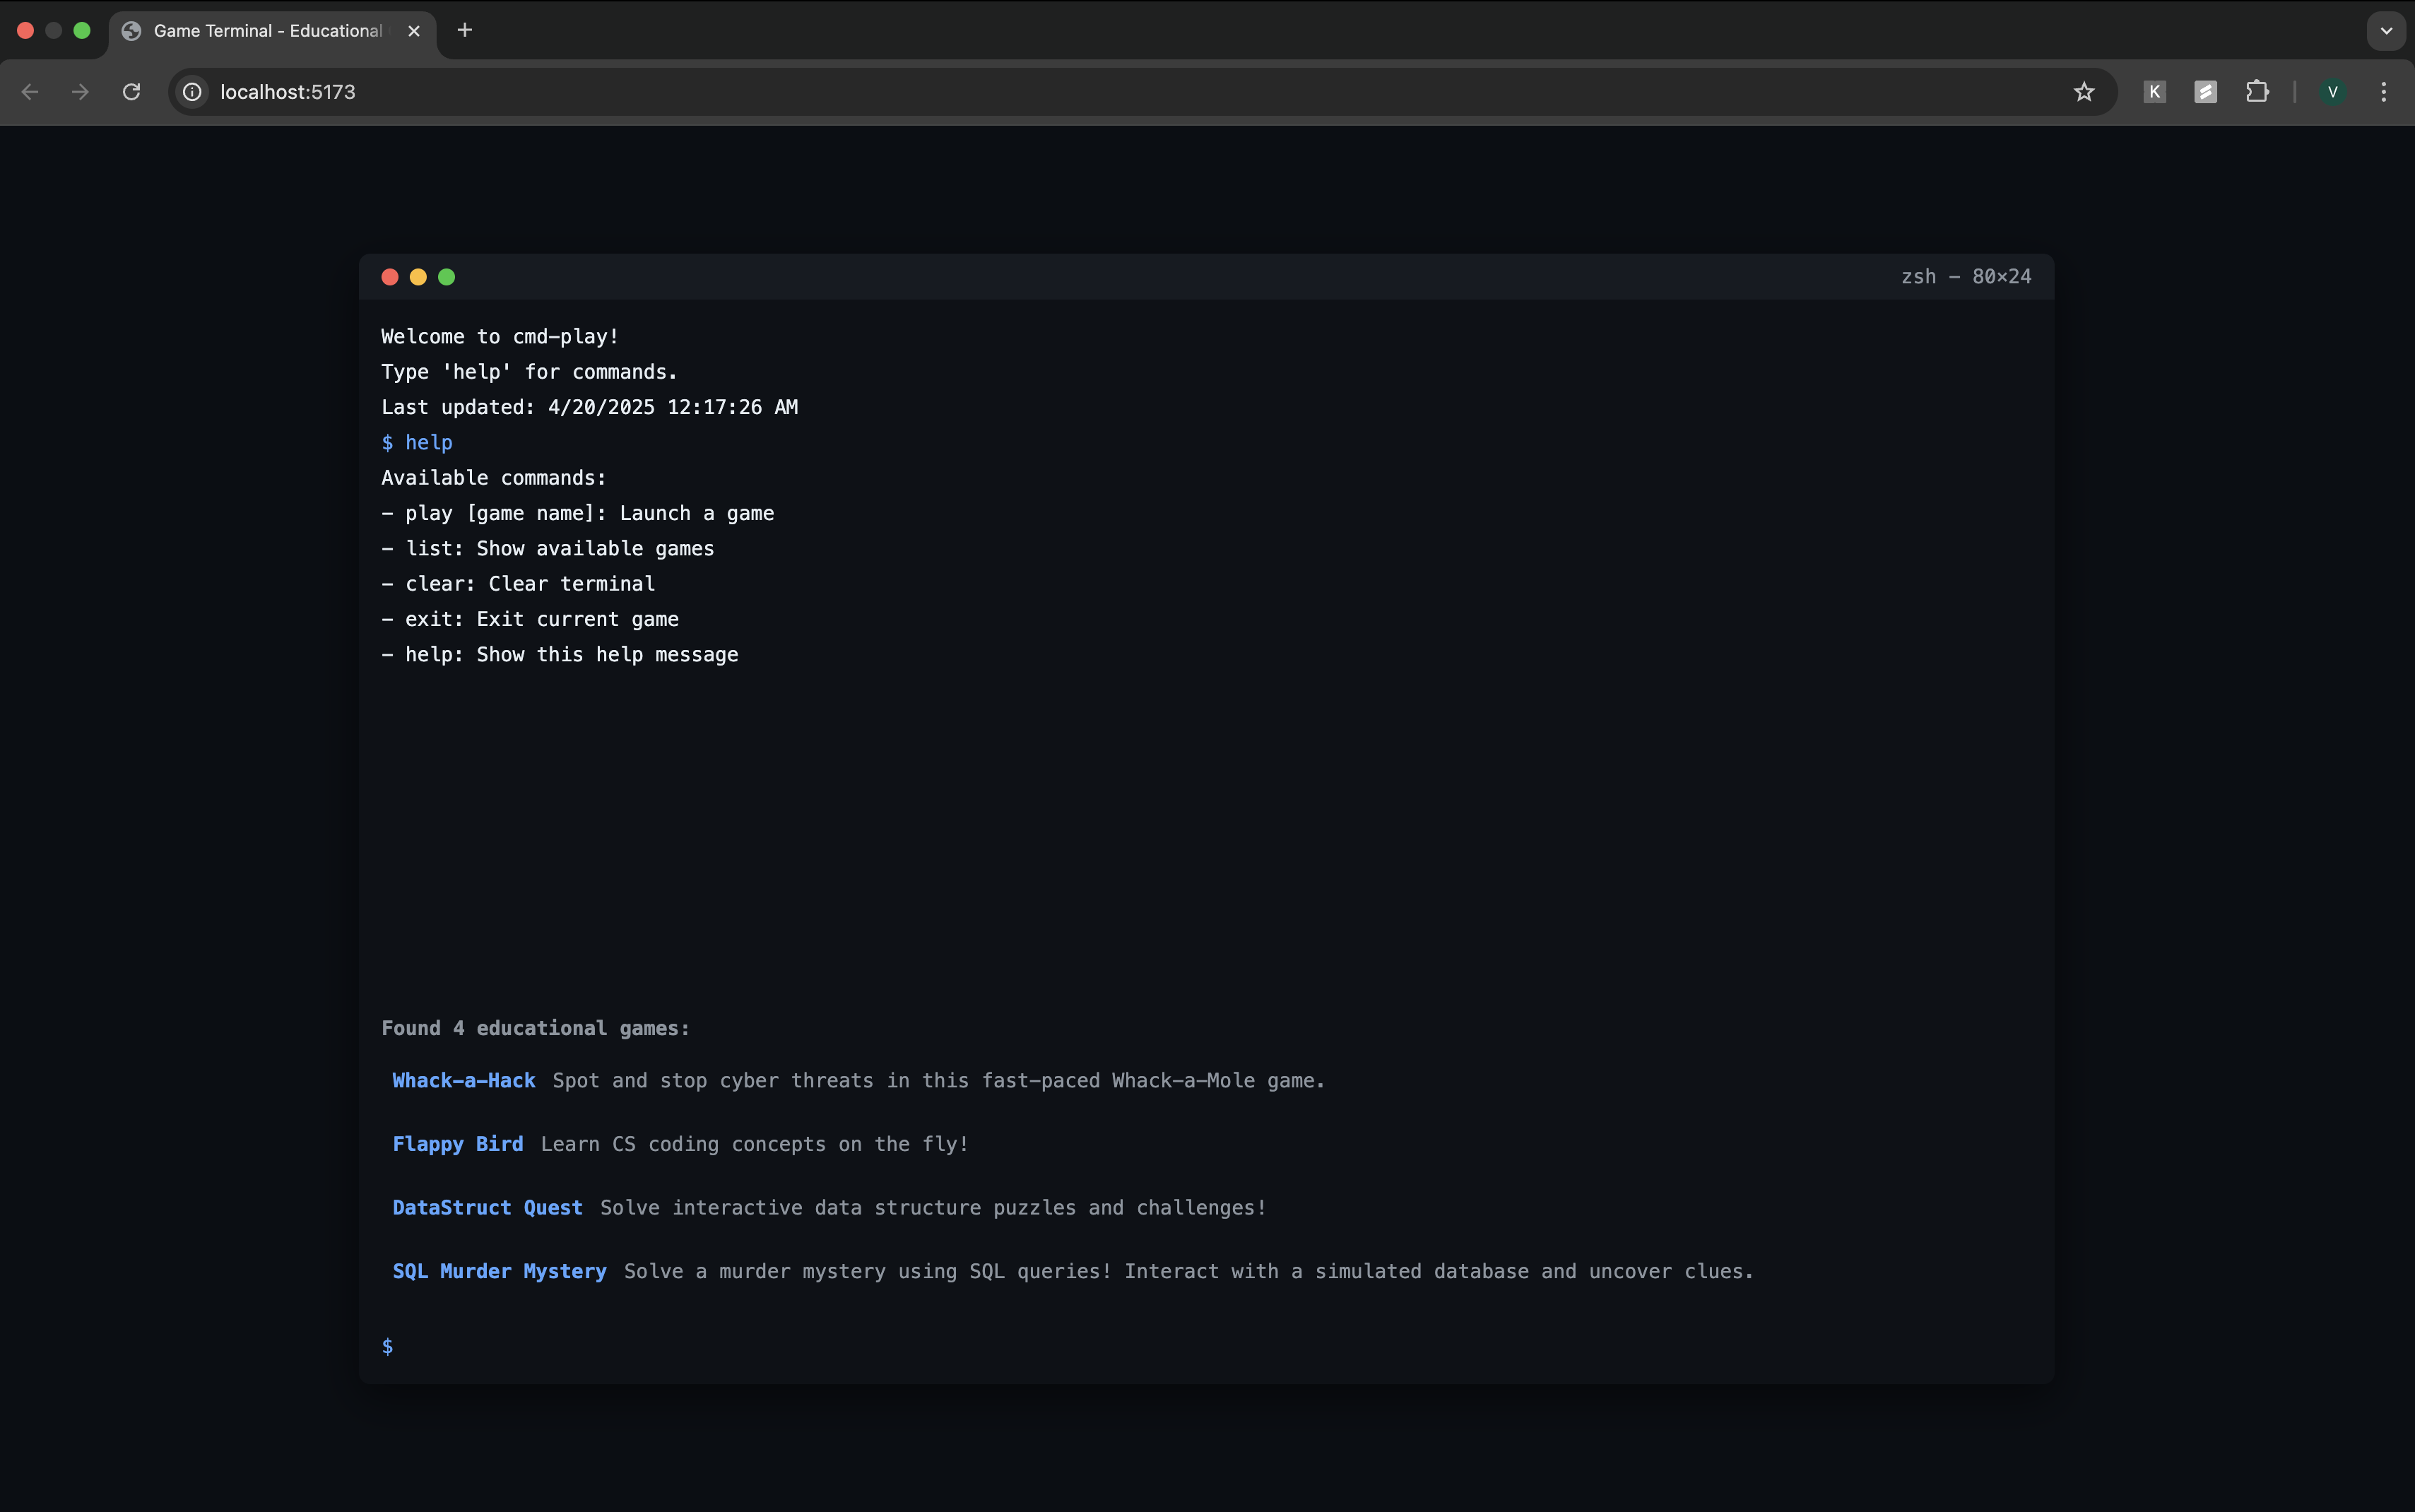The image size is (2415, 1512).
Task: Click the striped extension icon beside K
Action: coord(2205,92)
